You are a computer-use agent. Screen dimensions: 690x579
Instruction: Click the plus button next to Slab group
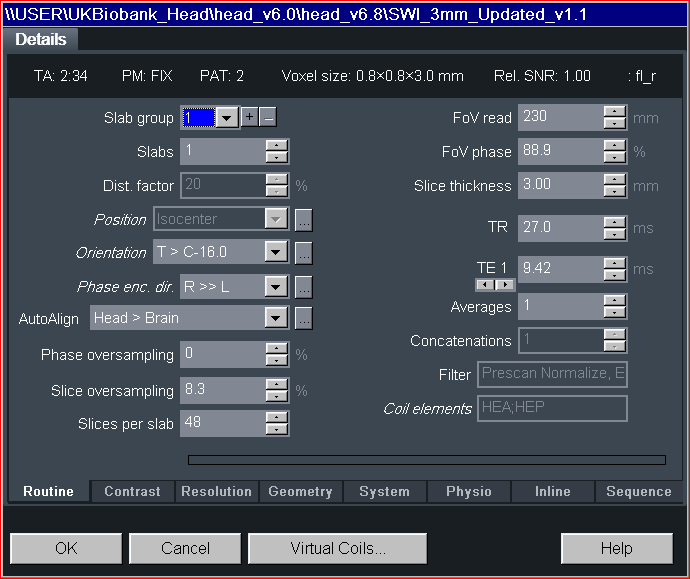[x=250, y=118]
